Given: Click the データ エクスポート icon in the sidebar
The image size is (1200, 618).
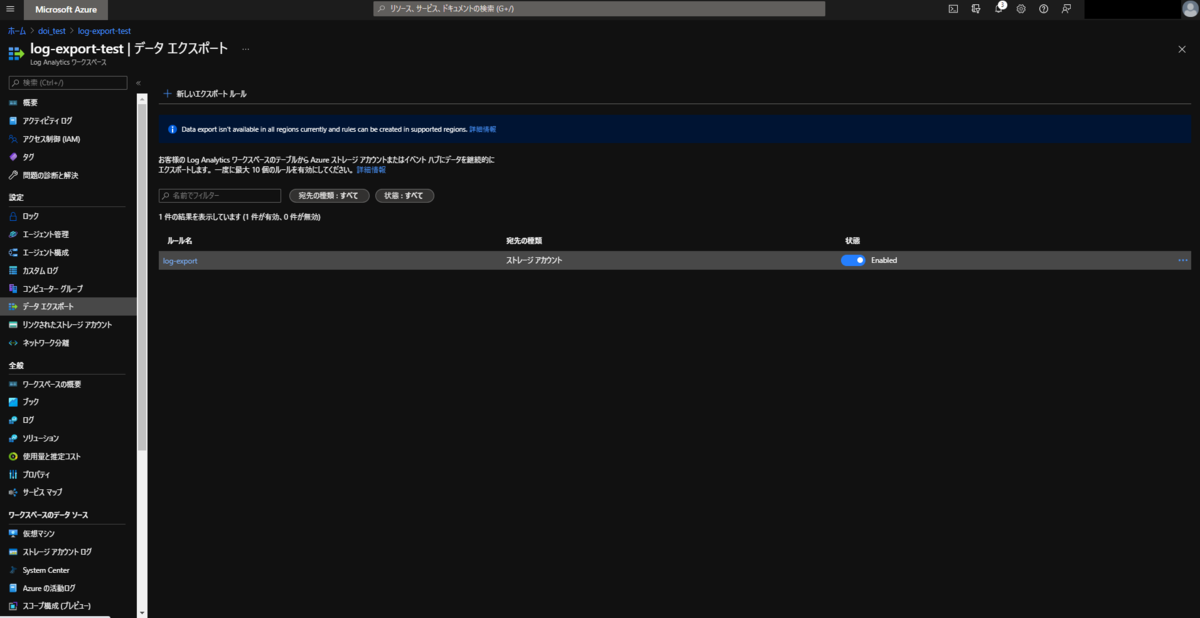Looking at the screenshot, I should (x=13, y=306).
